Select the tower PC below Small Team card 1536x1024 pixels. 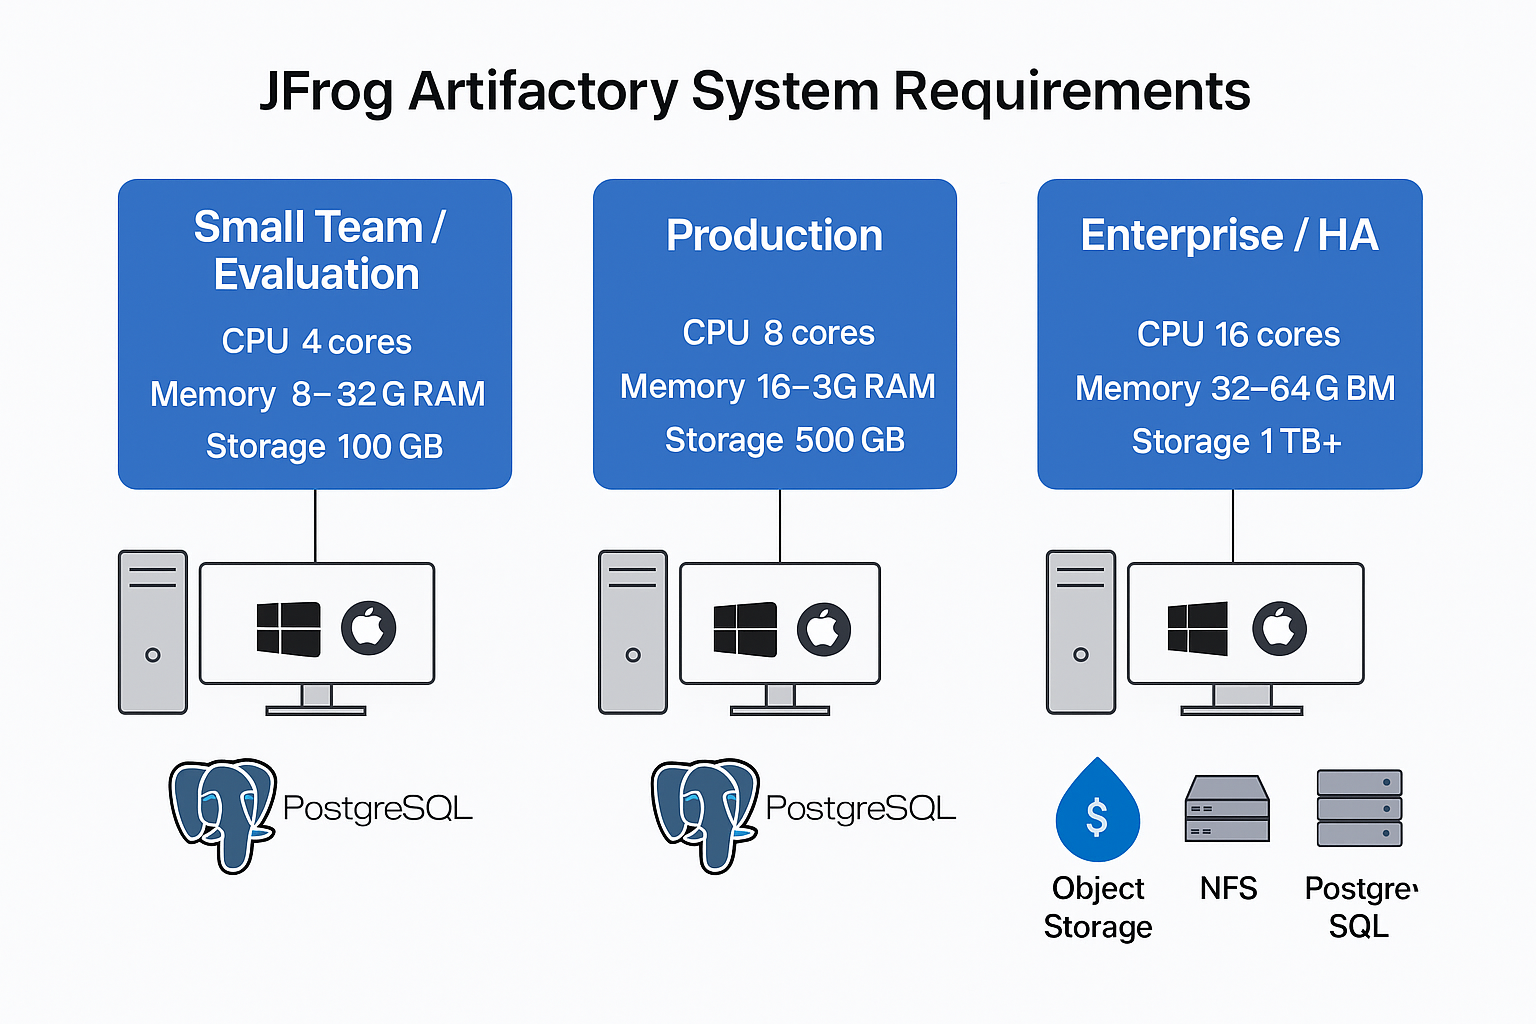click(x=153, y=632)
